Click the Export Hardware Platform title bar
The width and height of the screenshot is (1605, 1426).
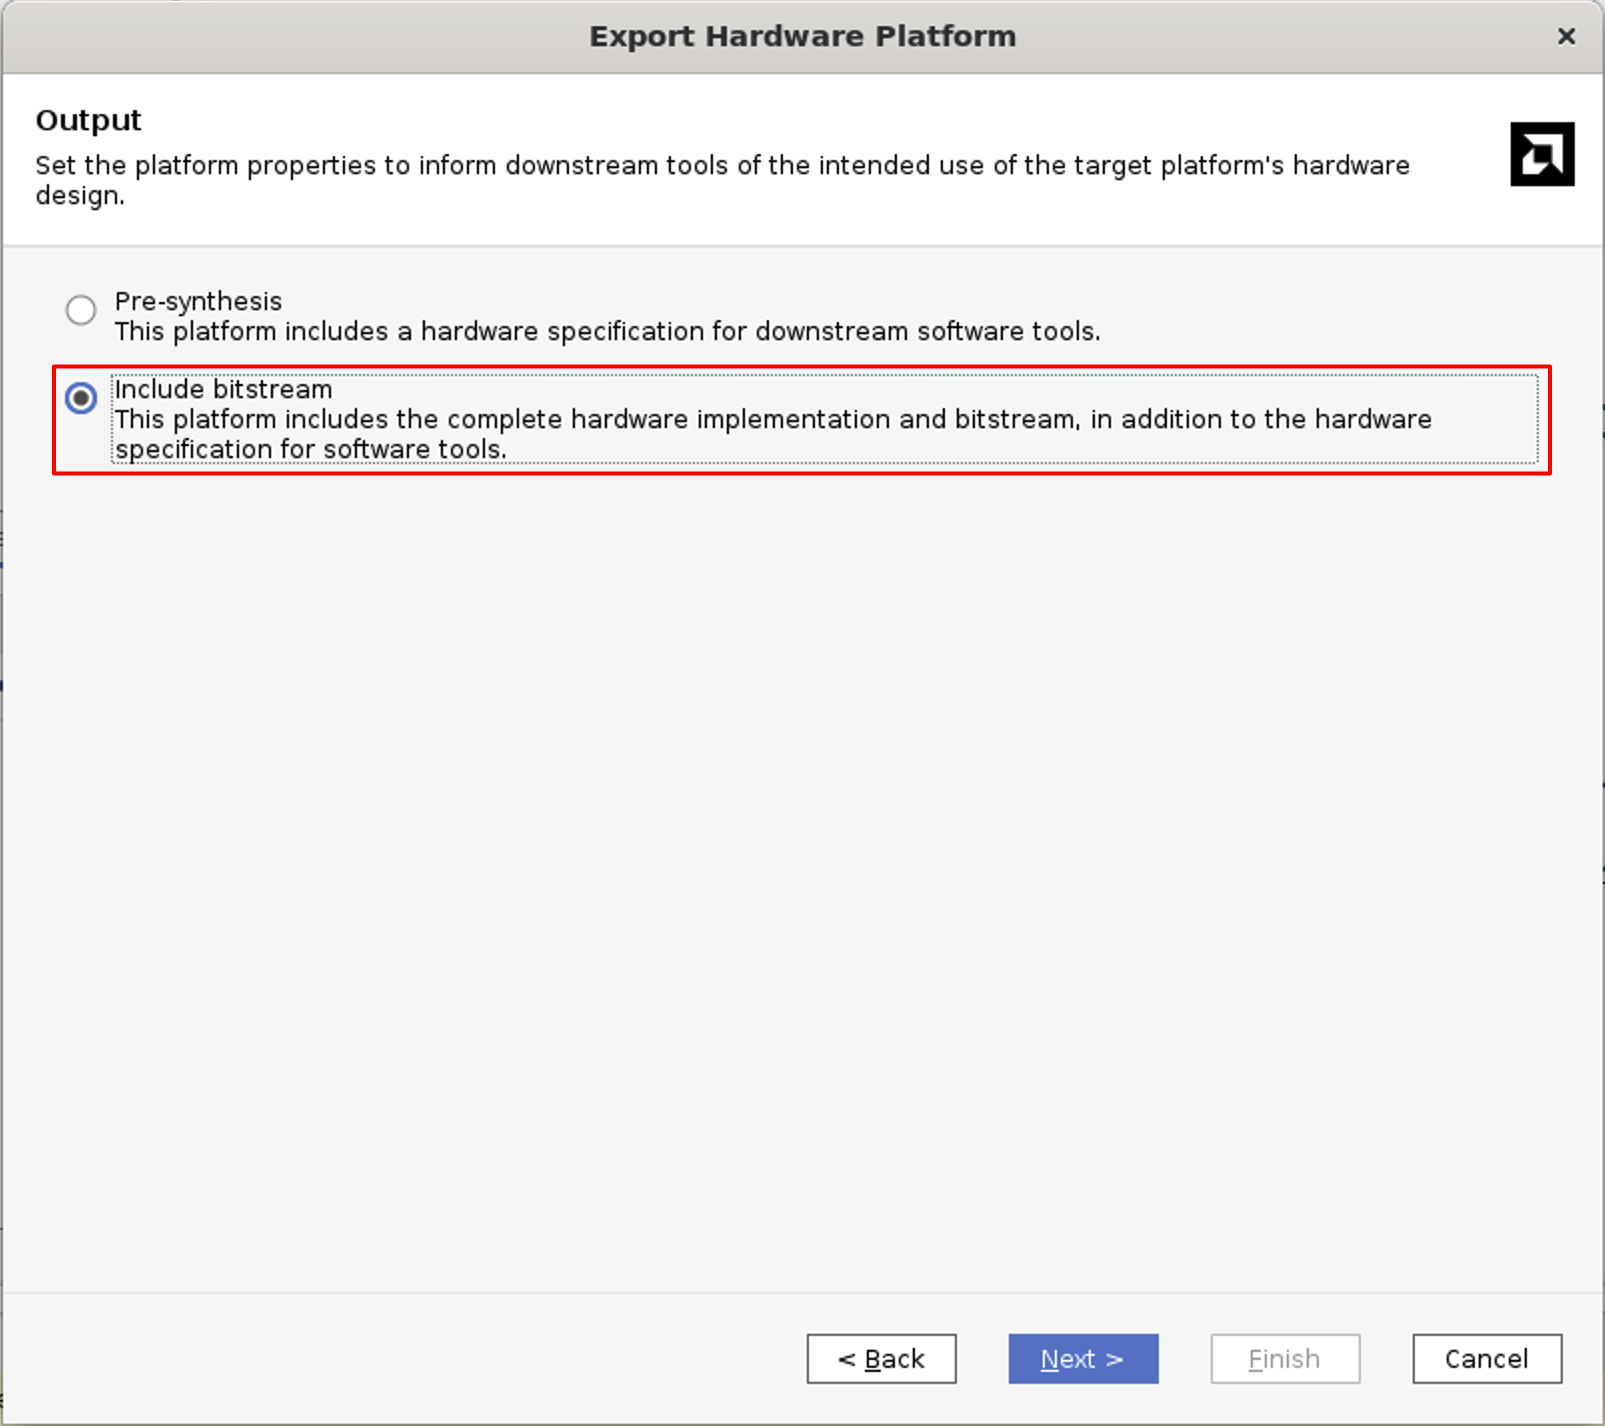coord(802,35)
